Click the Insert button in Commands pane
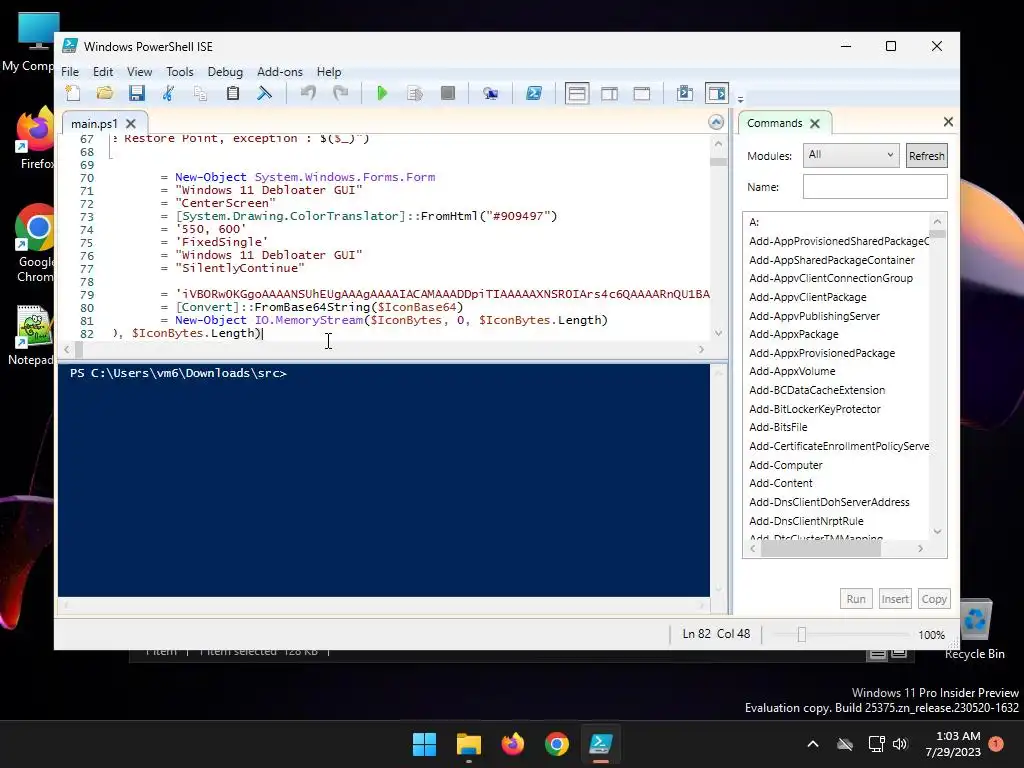This screenshot has width=1024, height=768. click(895, 599)
